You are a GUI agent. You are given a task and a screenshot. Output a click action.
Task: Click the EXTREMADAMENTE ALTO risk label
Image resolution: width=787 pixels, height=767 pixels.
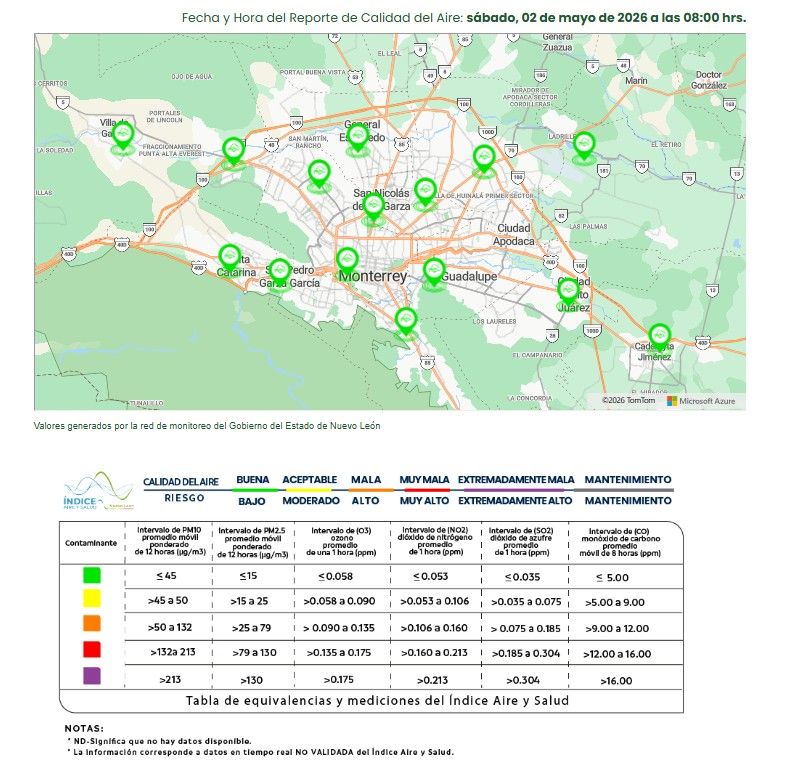tap(515, 500)
